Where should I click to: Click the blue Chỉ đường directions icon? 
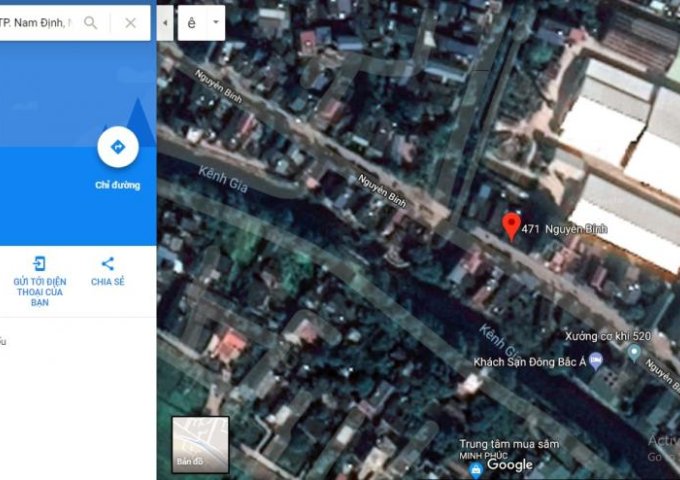[x=117, y=148]
